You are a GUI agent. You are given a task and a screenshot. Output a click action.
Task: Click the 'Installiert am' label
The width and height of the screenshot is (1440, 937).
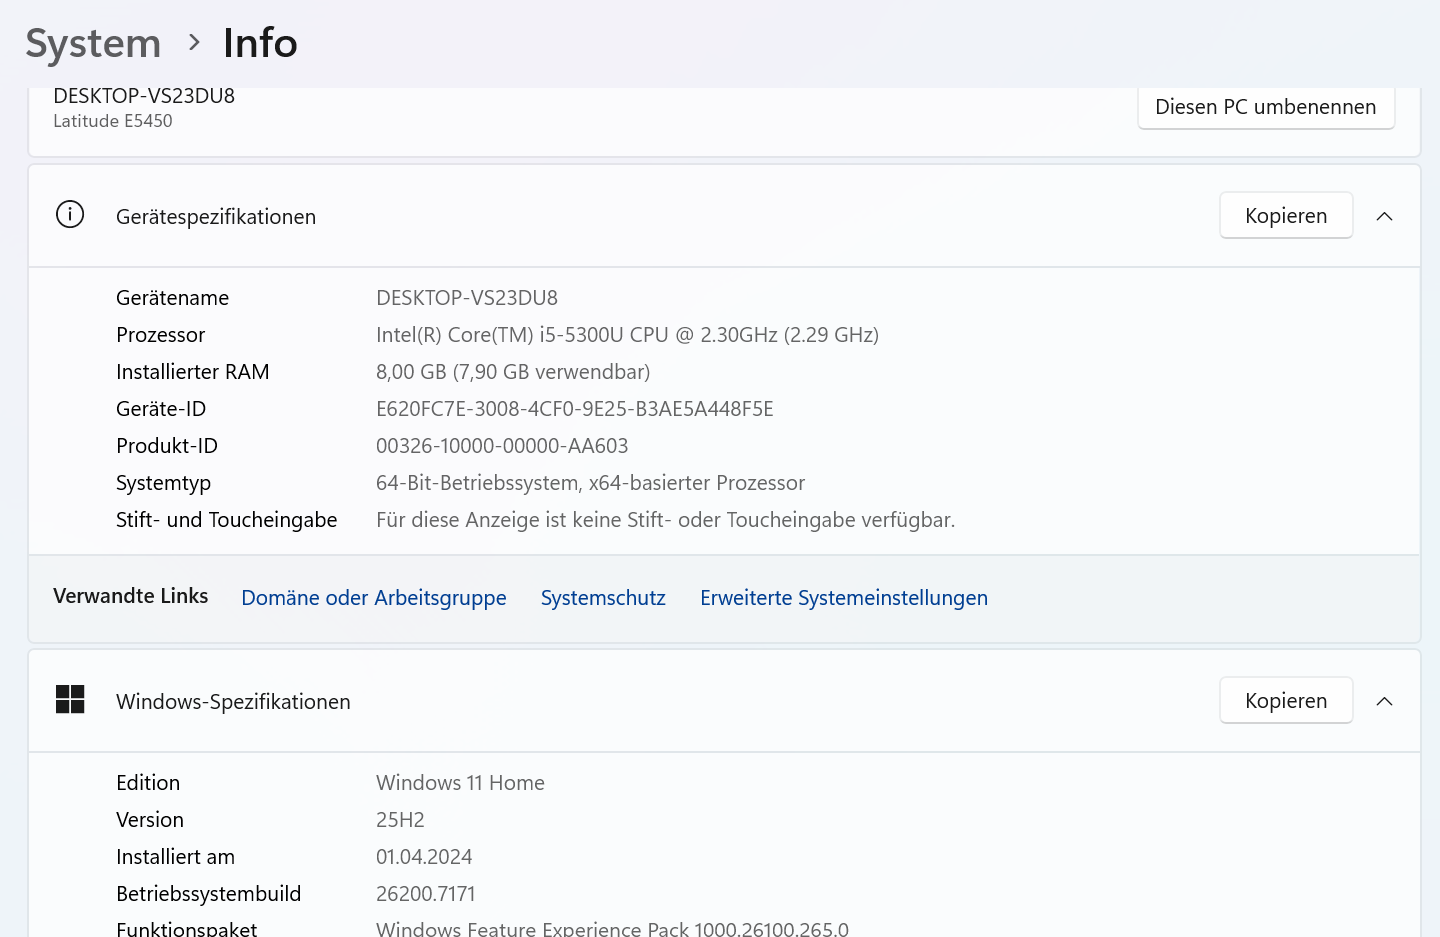[x=175, y=857]
